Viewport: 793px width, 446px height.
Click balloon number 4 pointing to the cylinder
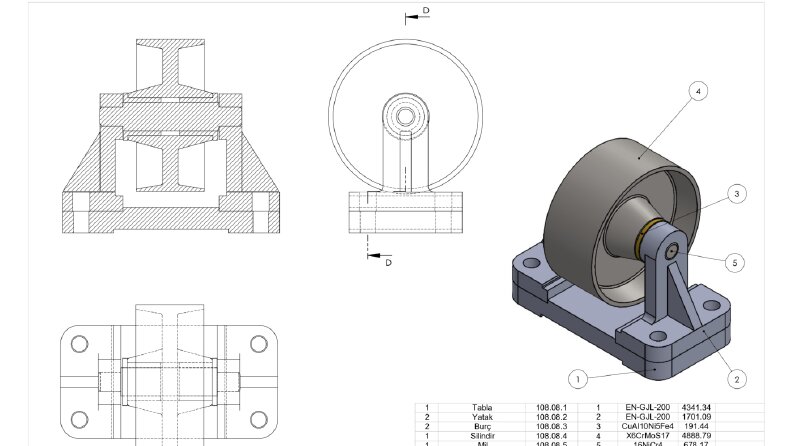(x=698, y=91)
